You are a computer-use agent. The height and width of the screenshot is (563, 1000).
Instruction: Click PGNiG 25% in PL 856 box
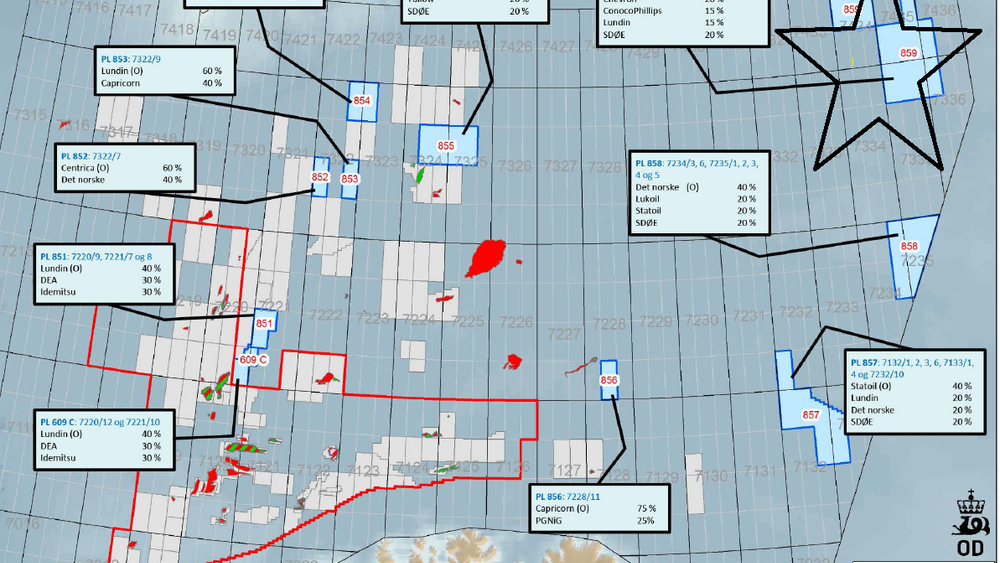tap(595, 520)
